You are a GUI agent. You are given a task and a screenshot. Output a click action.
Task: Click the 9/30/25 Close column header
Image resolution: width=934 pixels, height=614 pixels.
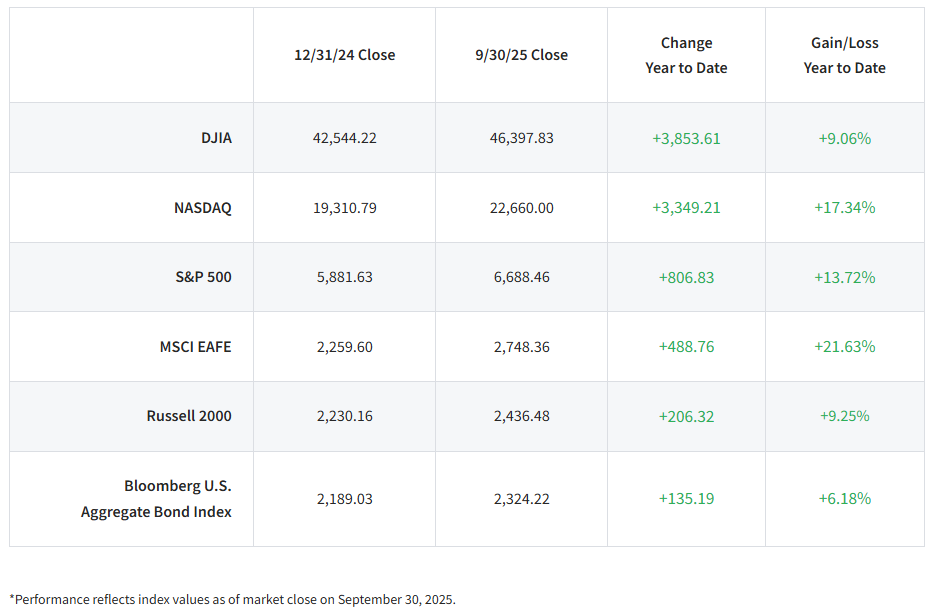(521, 55)
